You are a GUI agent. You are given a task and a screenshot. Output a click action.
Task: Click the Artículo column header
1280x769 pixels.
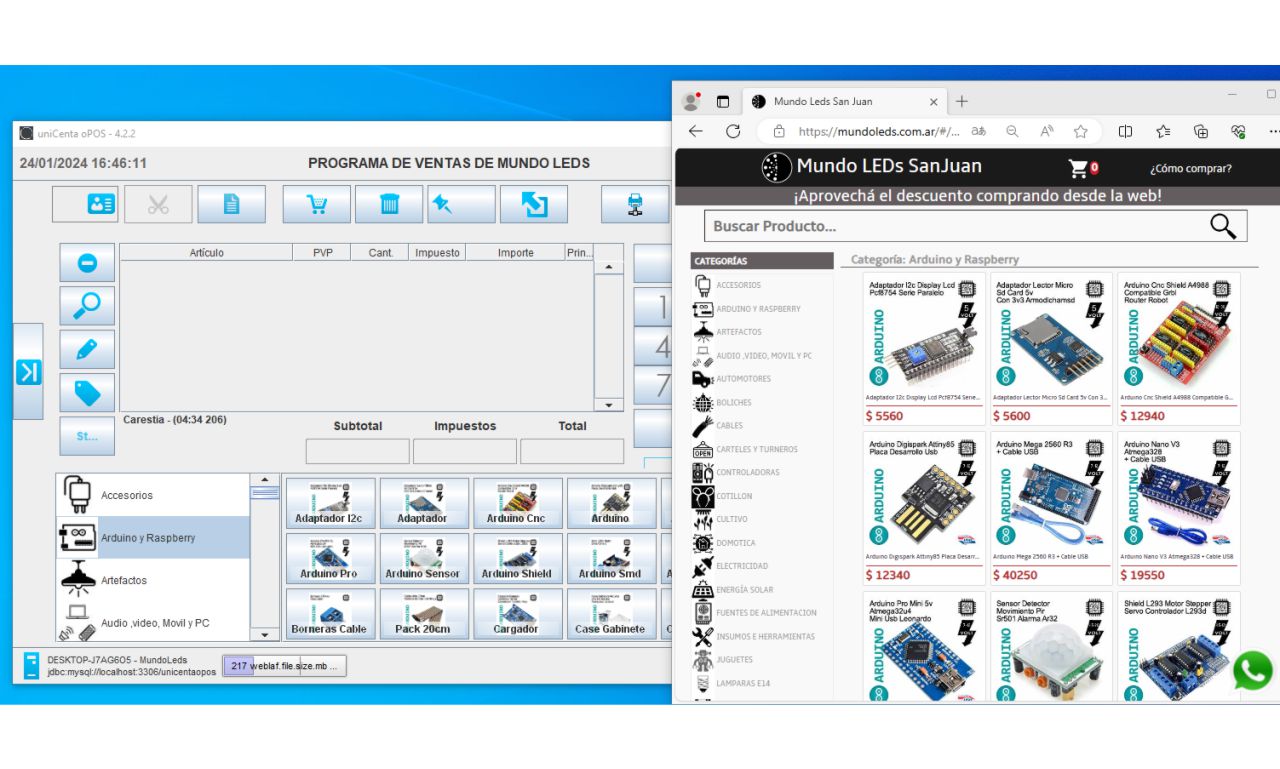[x=207, y=253]
